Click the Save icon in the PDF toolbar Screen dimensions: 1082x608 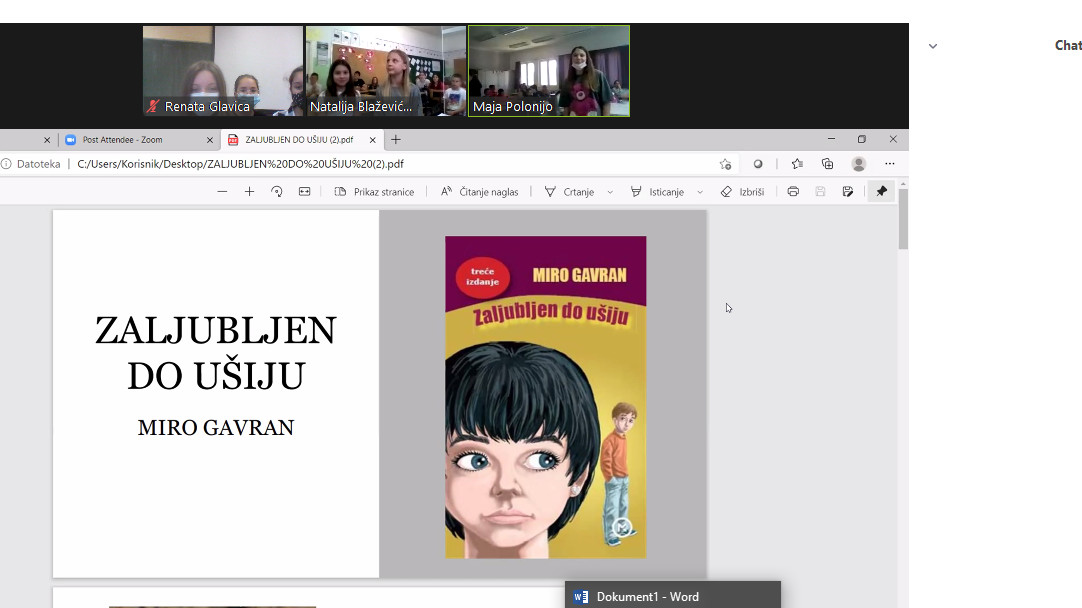coord(820,192)
